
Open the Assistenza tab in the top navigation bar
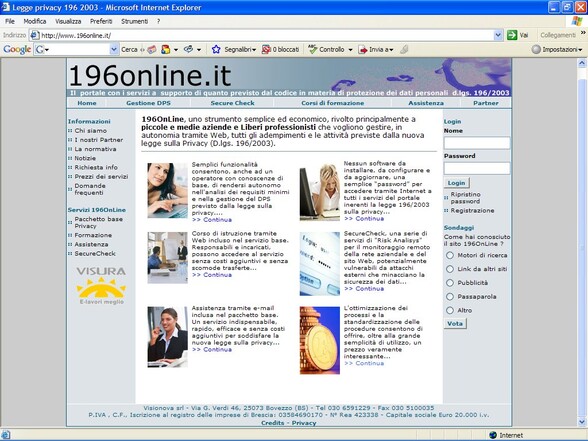tap(426, 103)
